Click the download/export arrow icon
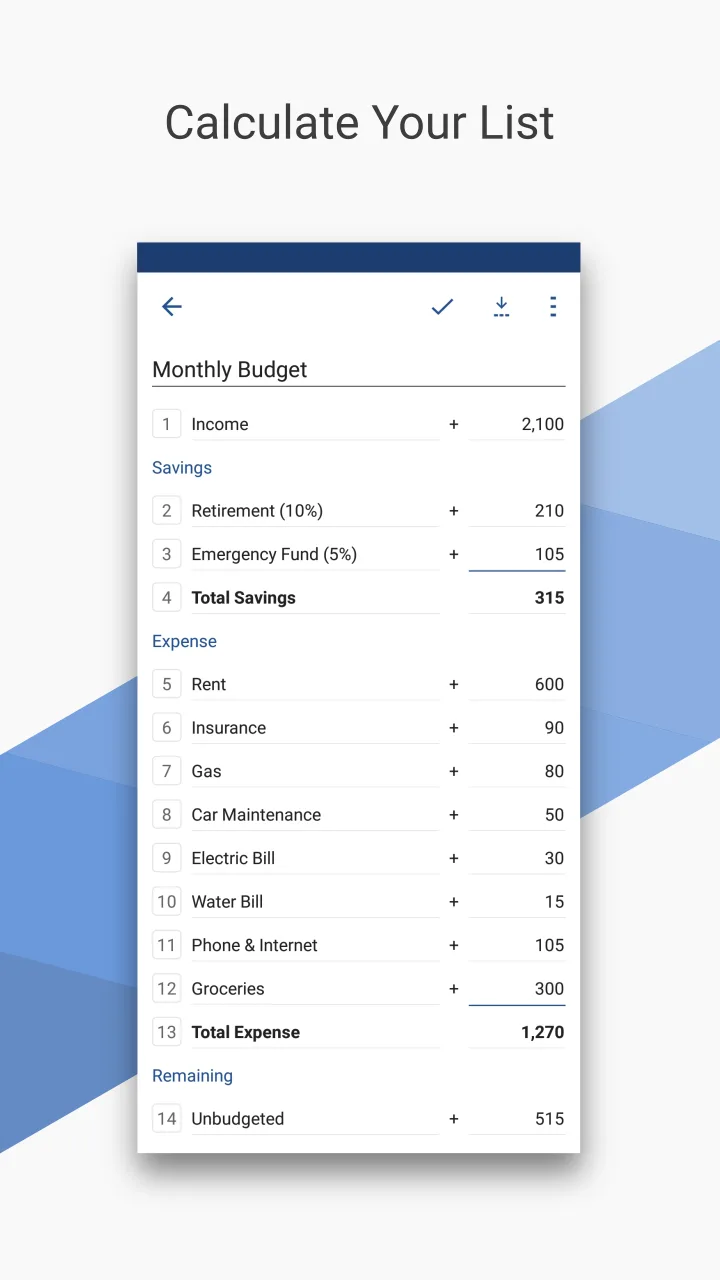720x1280 pixels. tap(501, 307)
